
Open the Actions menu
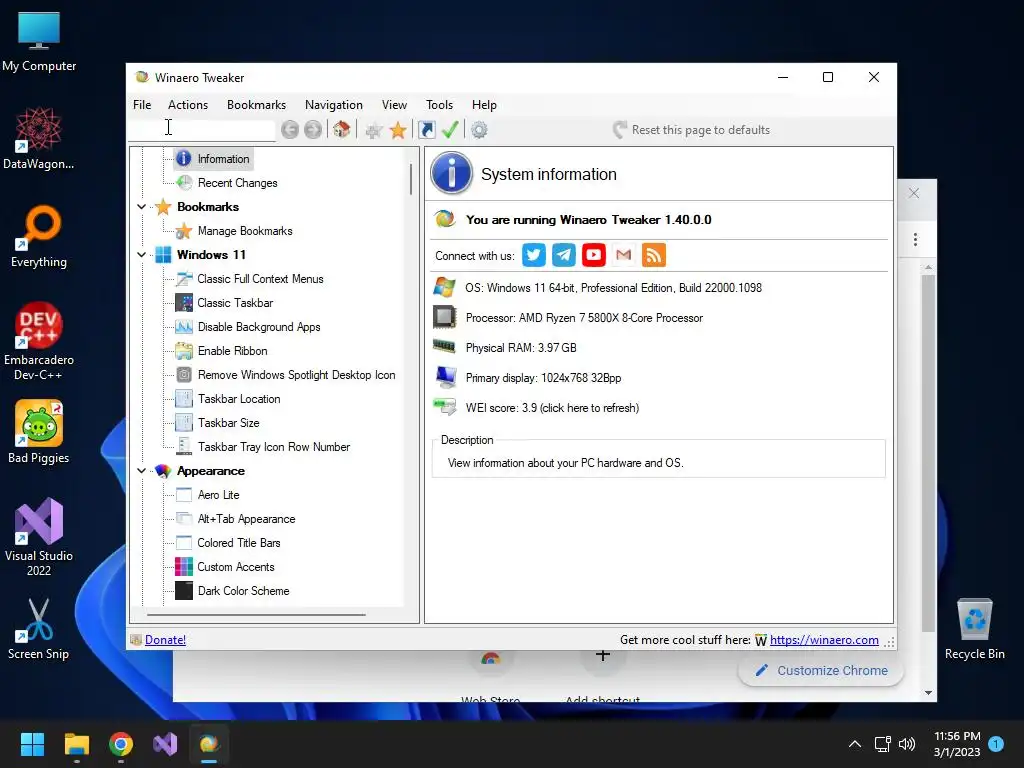(188, 104)
